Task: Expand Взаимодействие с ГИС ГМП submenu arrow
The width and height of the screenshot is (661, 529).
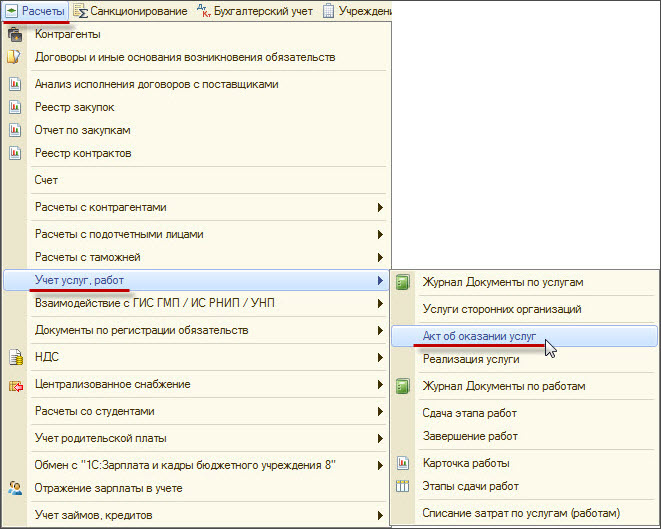Action: pos(380,303)
